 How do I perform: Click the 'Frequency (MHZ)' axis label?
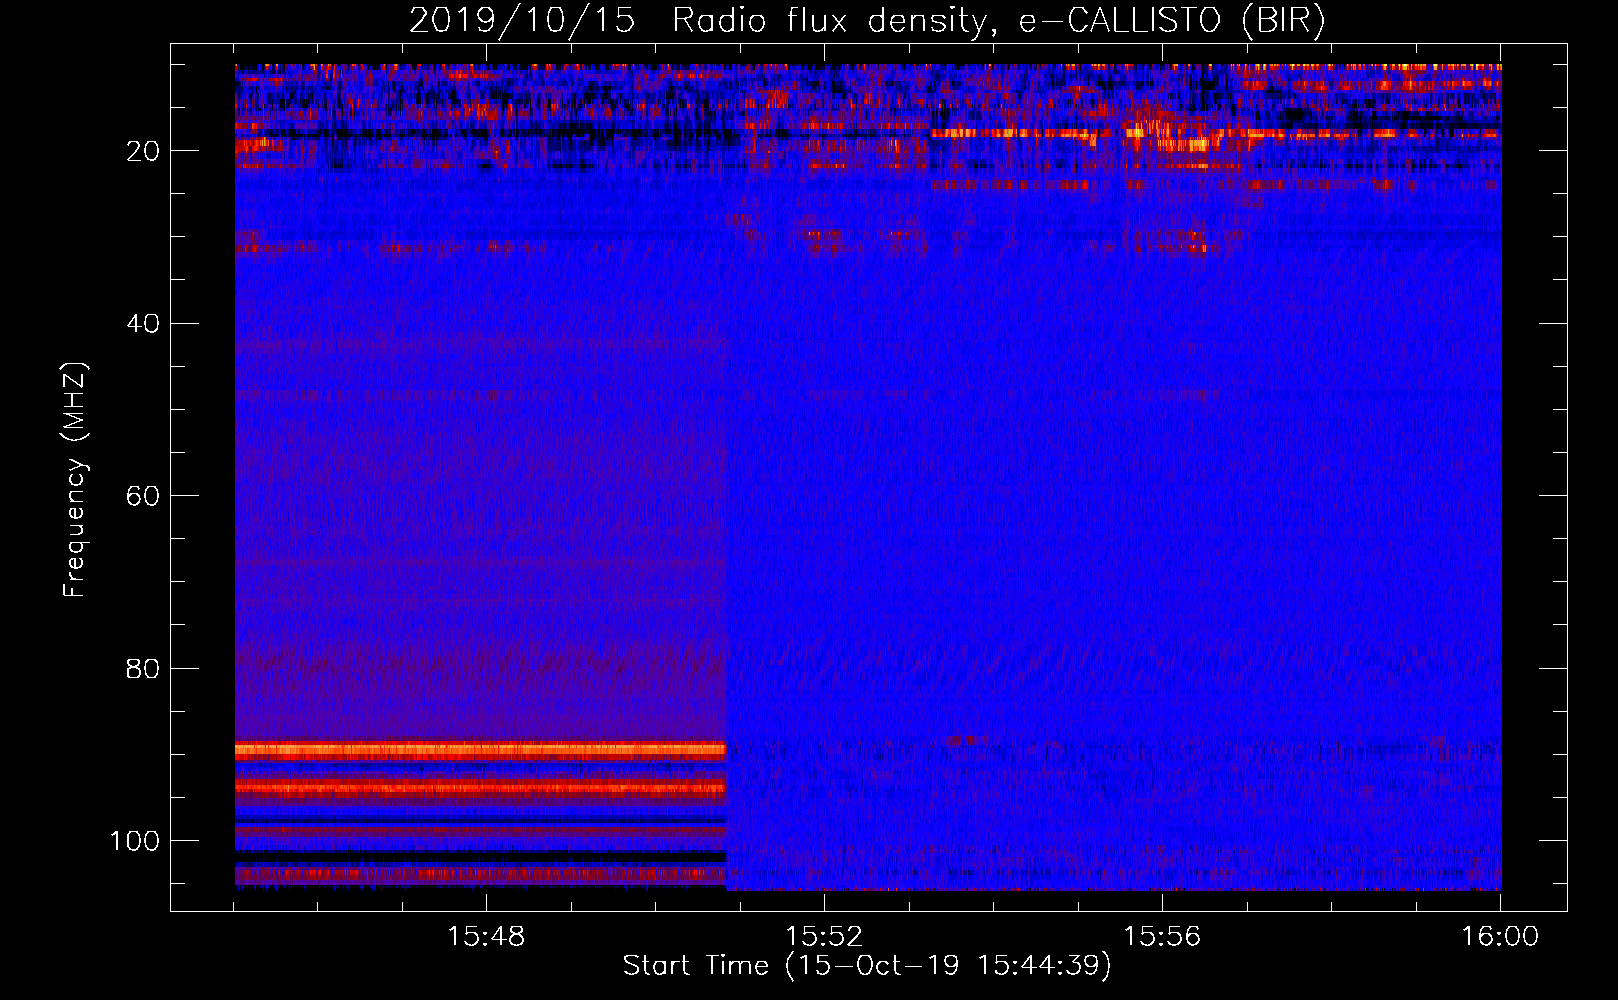coord(75,480)
